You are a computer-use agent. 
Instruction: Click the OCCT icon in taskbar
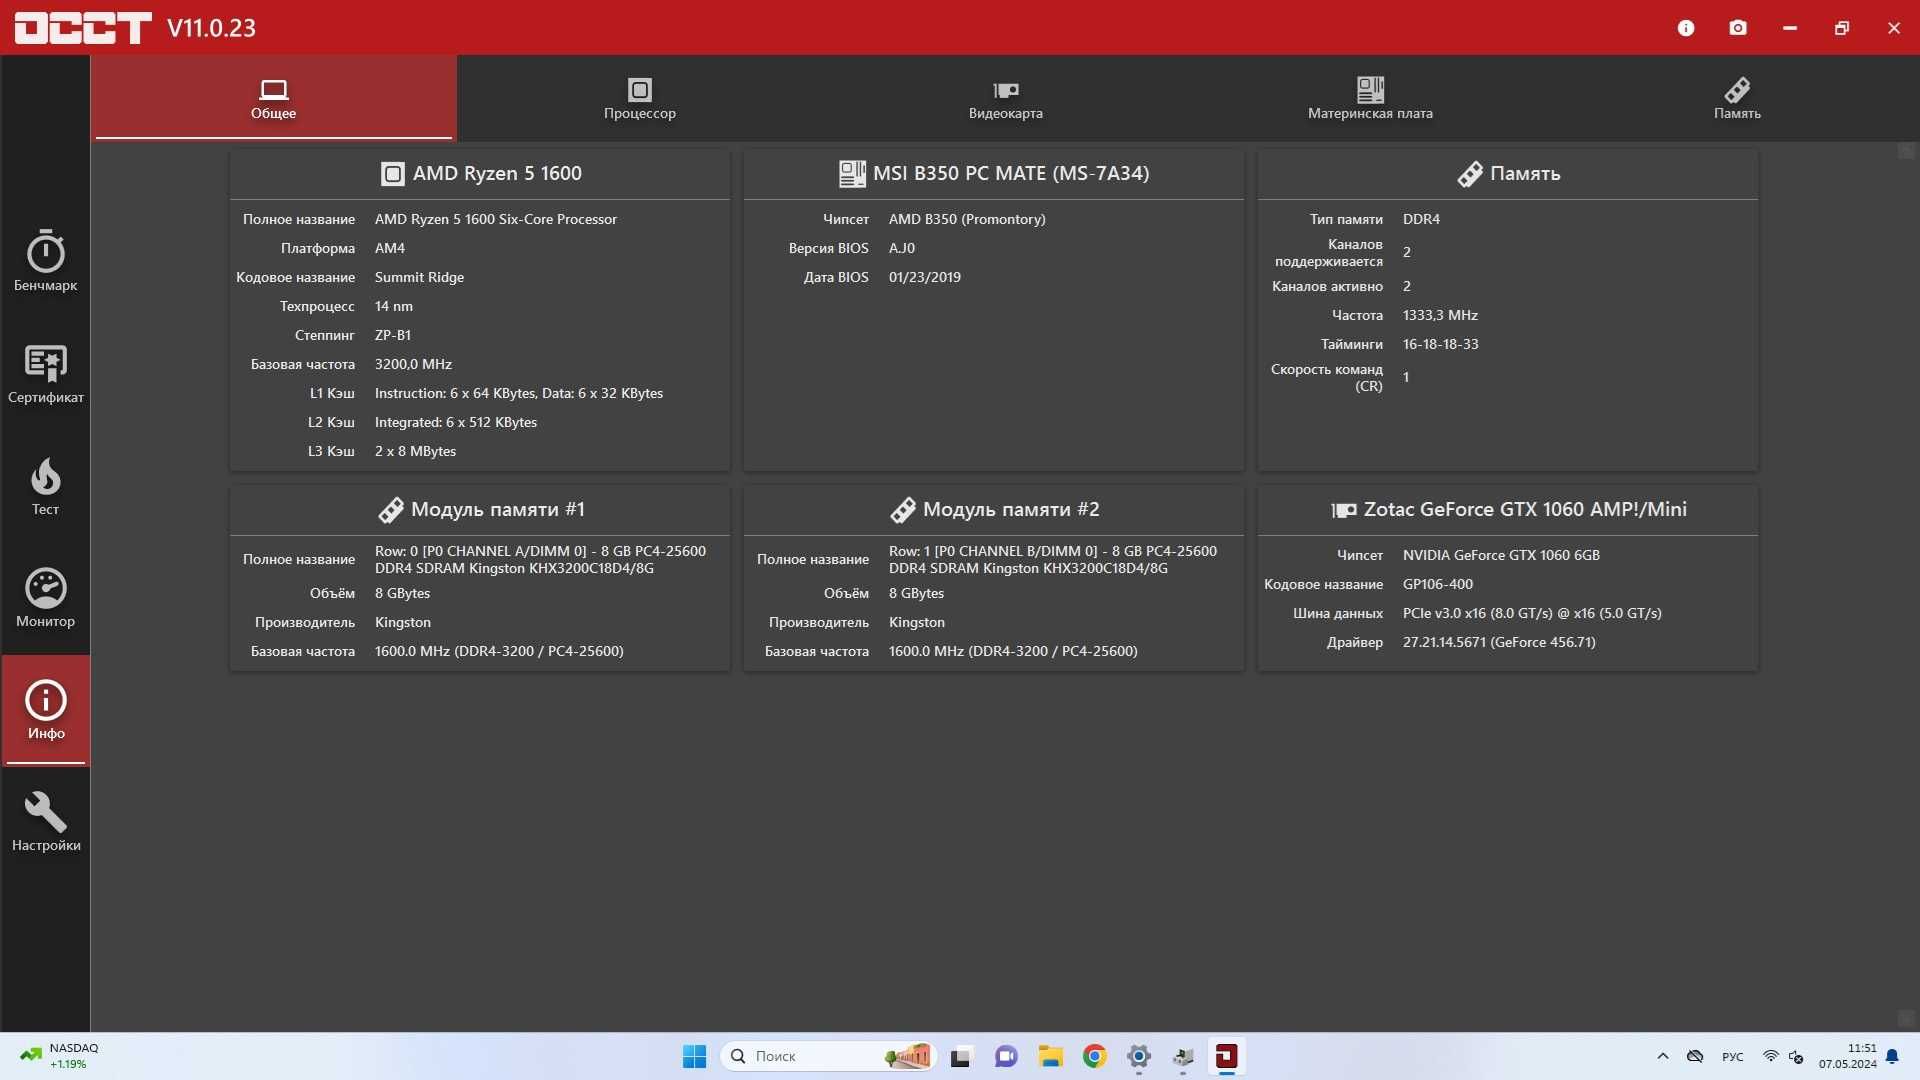click(1227, 1056)
